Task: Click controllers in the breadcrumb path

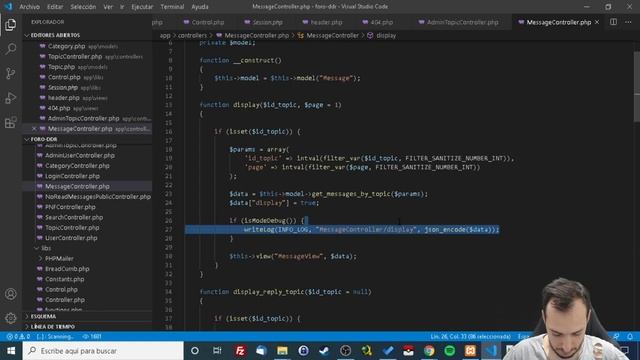Action: pyautogui.click(x=192, y=36)
